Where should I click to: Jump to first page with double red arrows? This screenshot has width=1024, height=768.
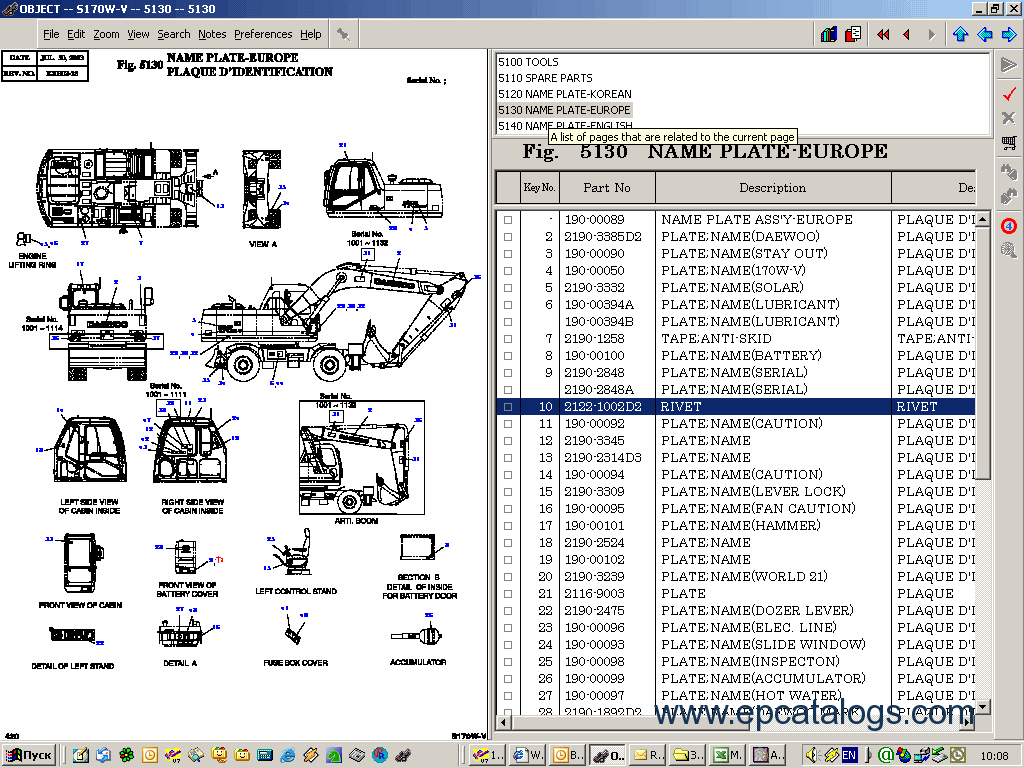click(883, 35)
